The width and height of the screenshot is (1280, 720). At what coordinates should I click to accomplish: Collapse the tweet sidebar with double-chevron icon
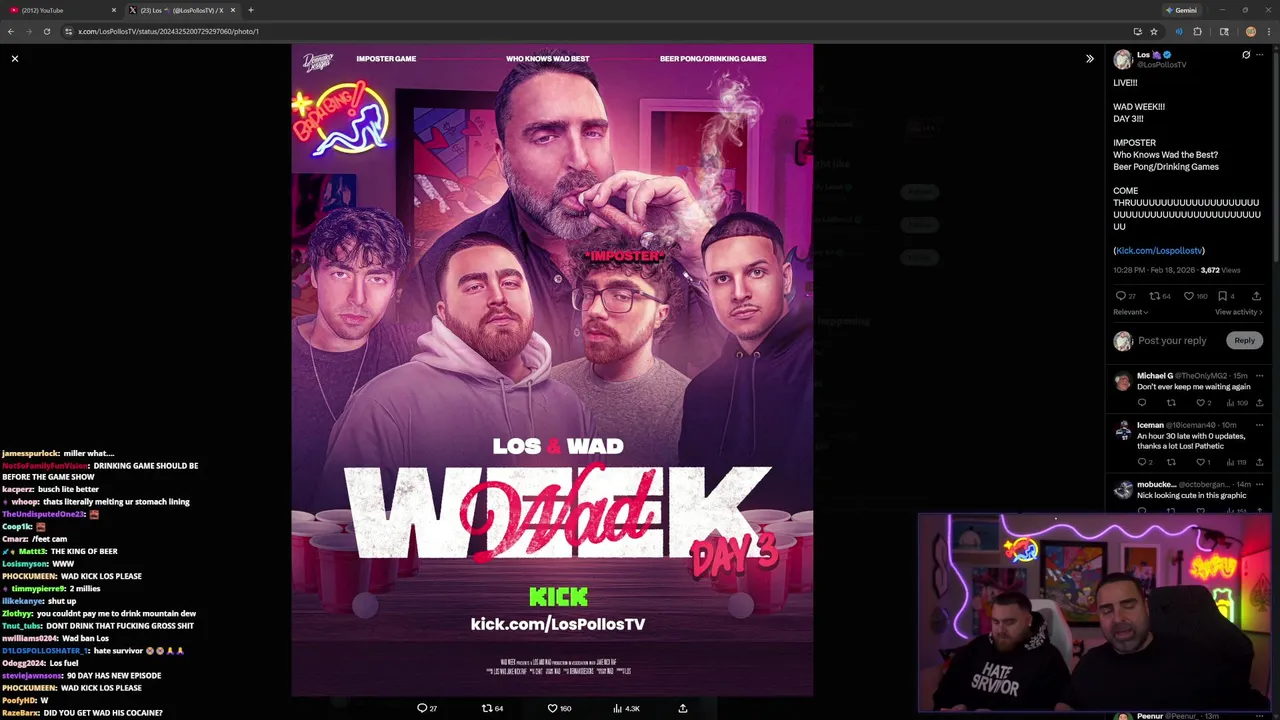tap(1090, 59)
